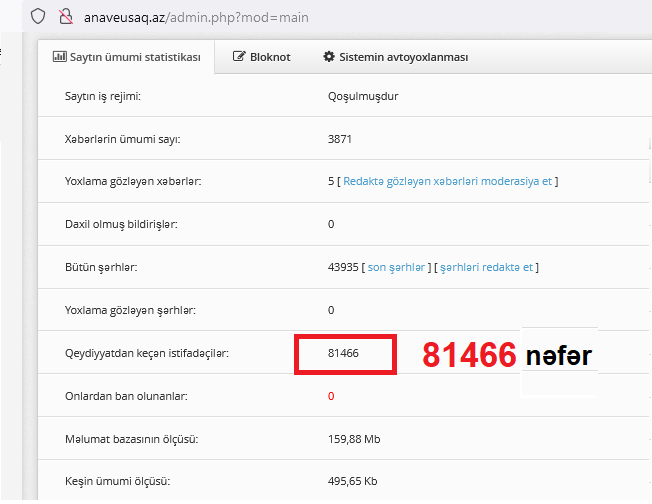The height and width of the screenshot is (504, 652).
Task: Select the Qeydiyyatdan keçən istifadəçilər label
Action: (x=146, y=354)
